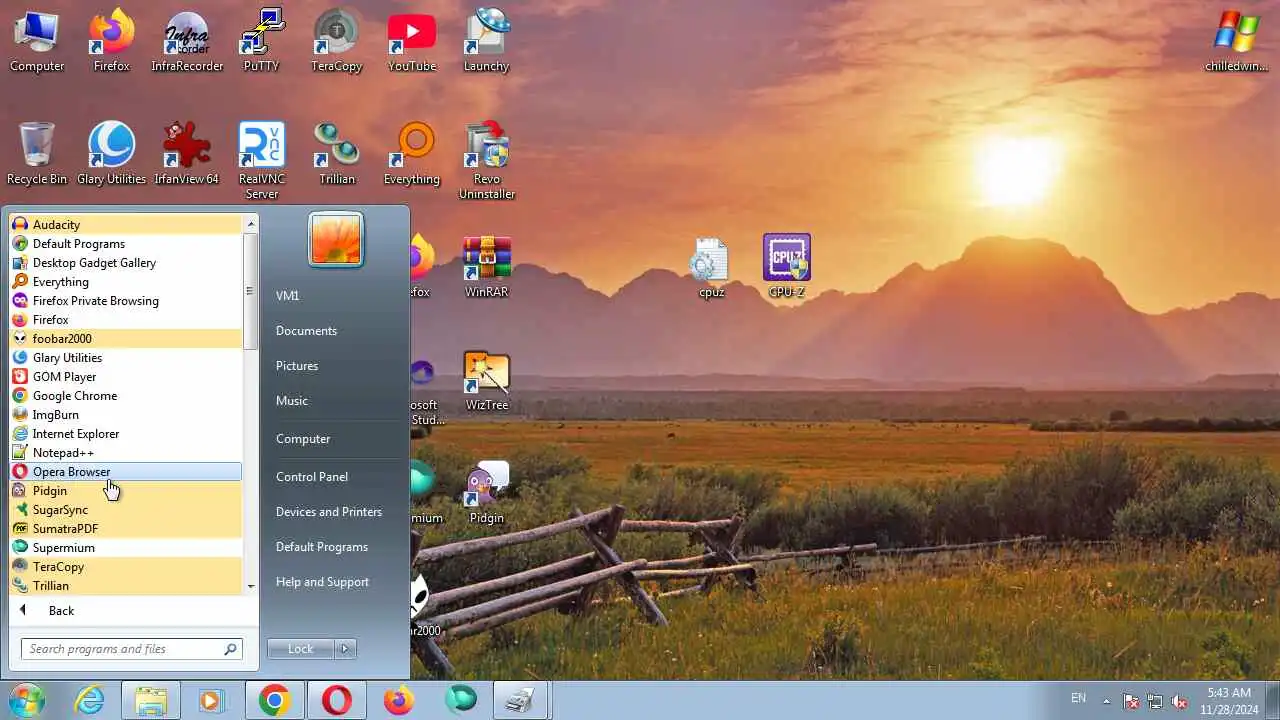Image resolution: width=1280 pixels, height=720 pixels.
Task: Launch Opera Browser from the programs list
Action: 126,471
